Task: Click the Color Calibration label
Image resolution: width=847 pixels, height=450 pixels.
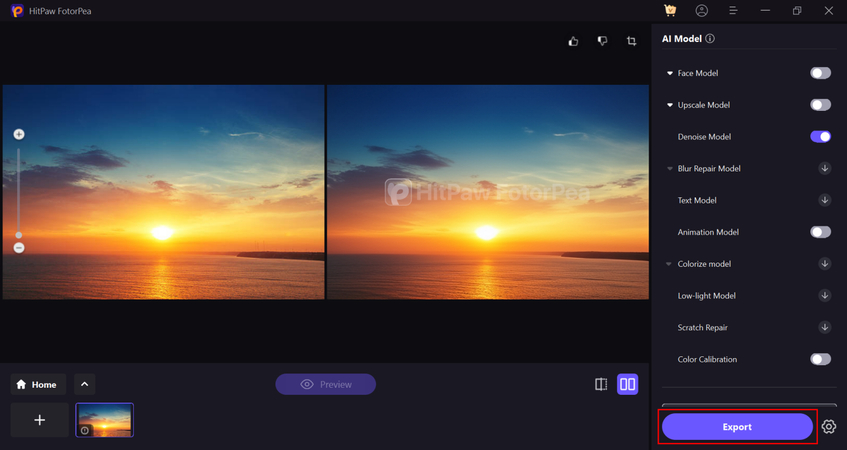Action: [x=707, y=359]
